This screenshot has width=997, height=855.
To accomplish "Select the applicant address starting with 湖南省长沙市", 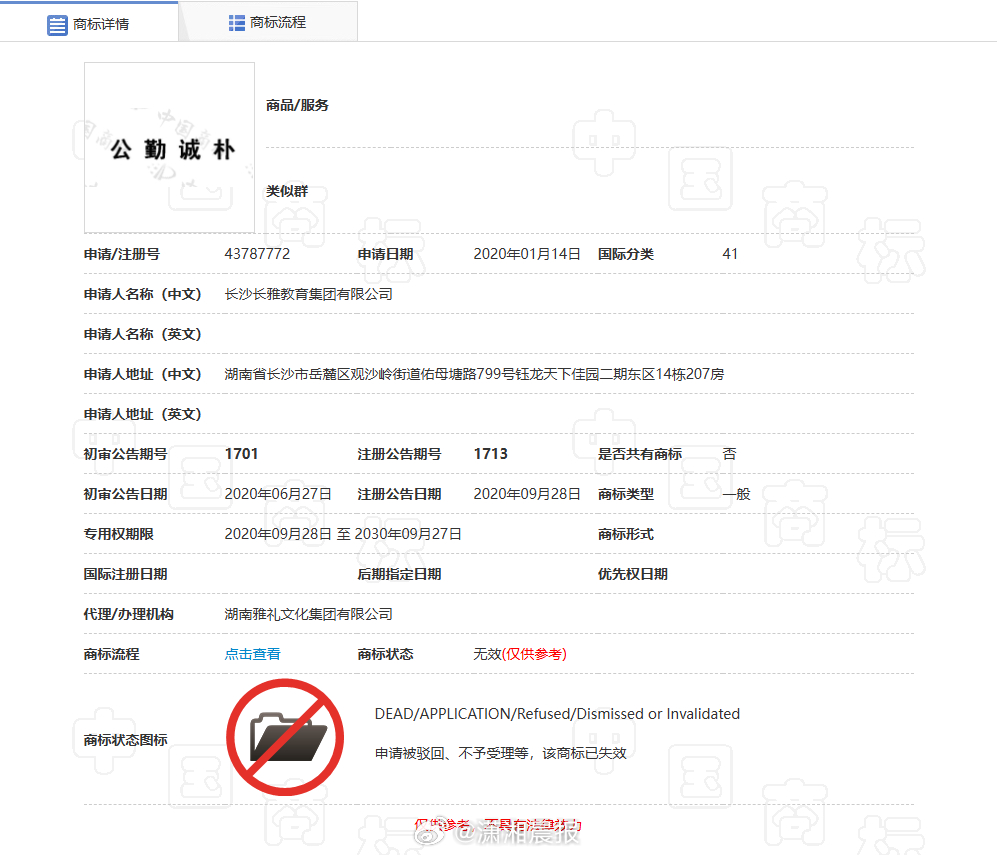I will (474, 374).
